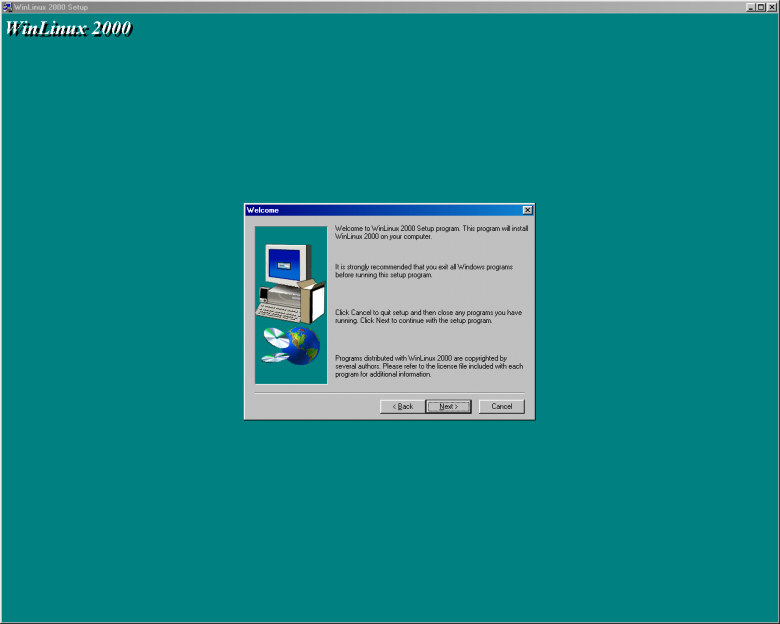Go back using the Back button
780x624 pixels.
pos(402,407)
